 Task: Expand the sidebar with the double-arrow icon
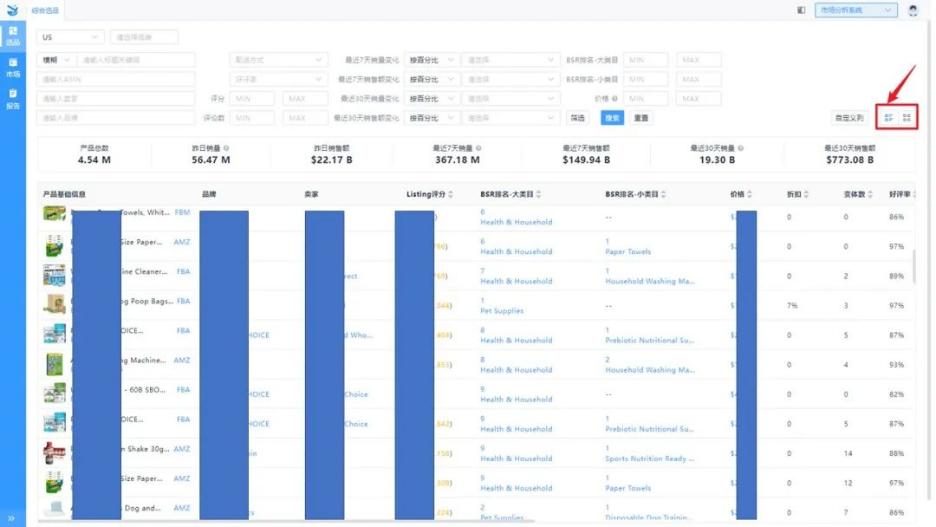(11, 518)
